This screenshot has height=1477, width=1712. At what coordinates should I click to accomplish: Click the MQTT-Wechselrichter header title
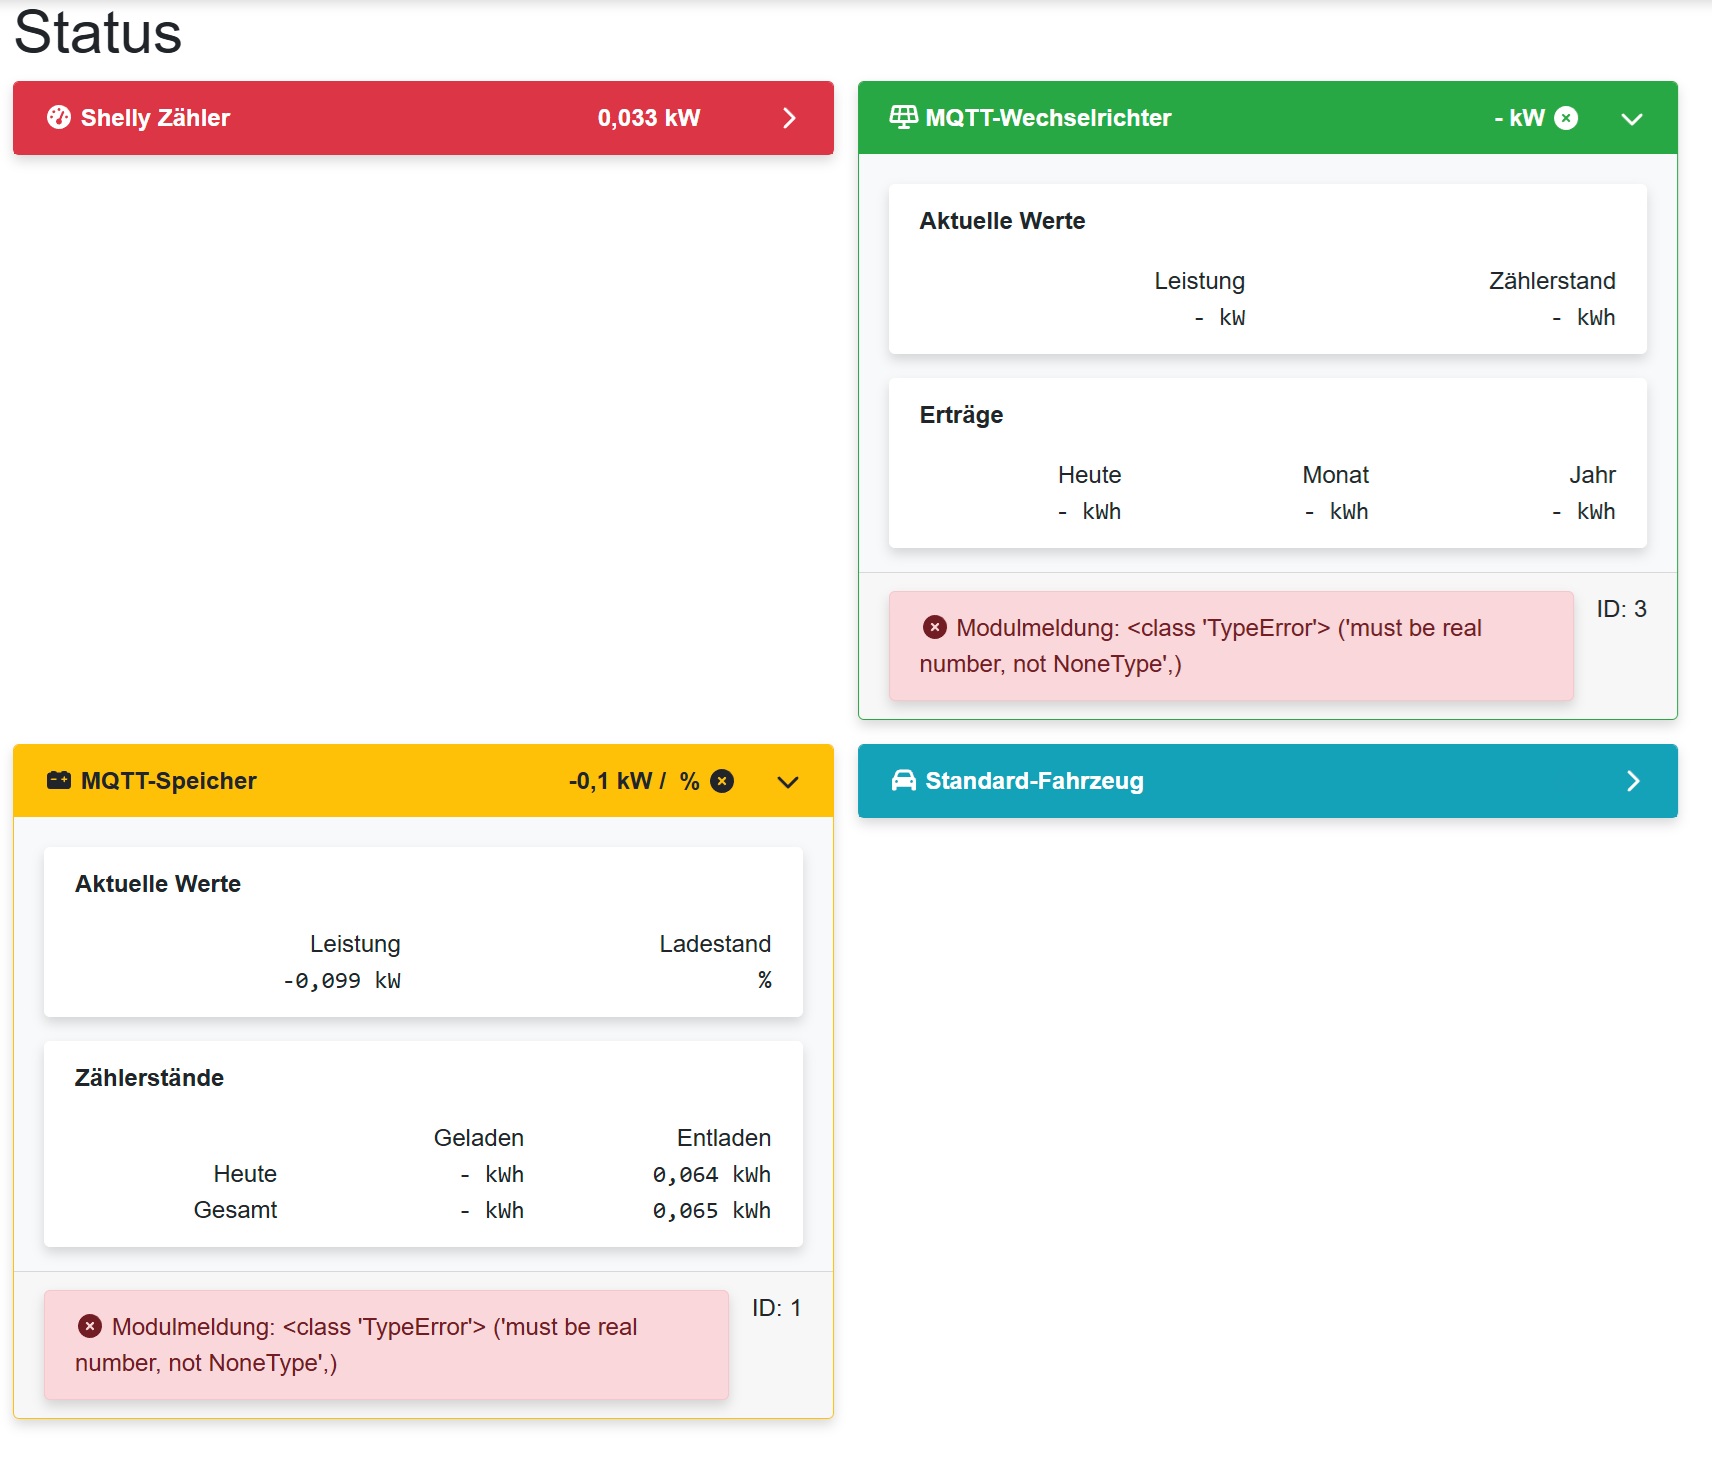[x=1048, y=118]
